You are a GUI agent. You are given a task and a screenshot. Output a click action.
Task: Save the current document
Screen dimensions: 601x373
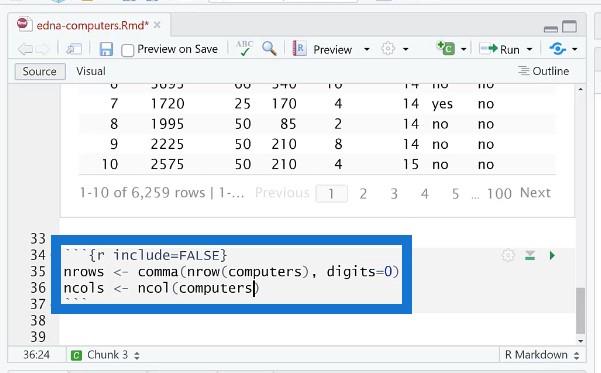click(x=106, y=49)
